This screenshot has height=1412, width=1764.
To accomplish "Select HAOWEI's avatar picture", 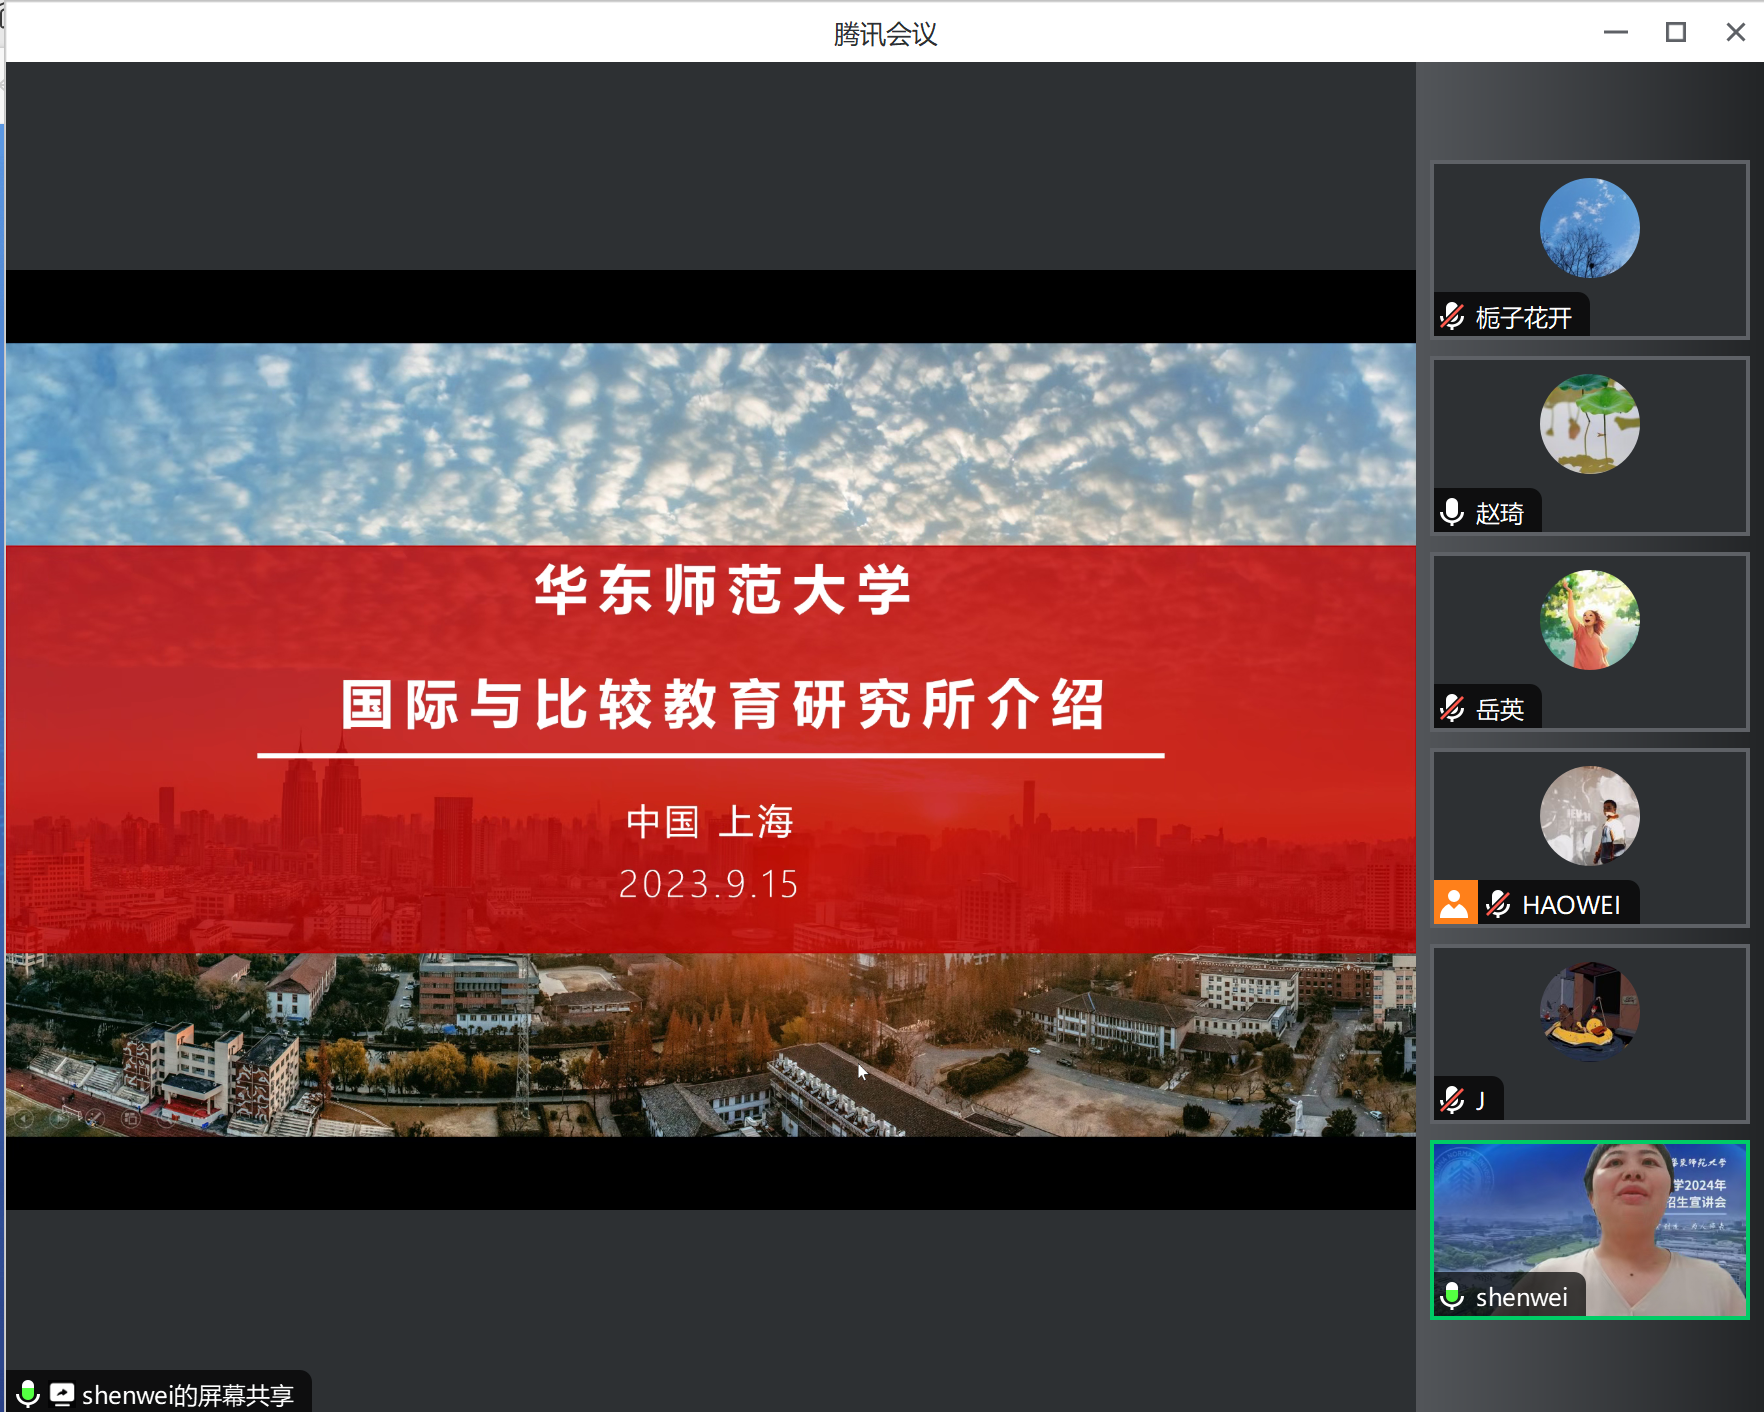I will click(1589, 816).
